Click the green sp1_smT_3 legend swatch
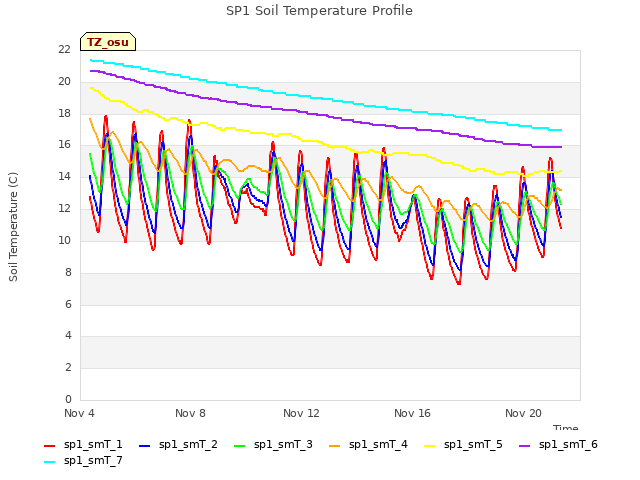The image size is (640, 480). [240, 446]
